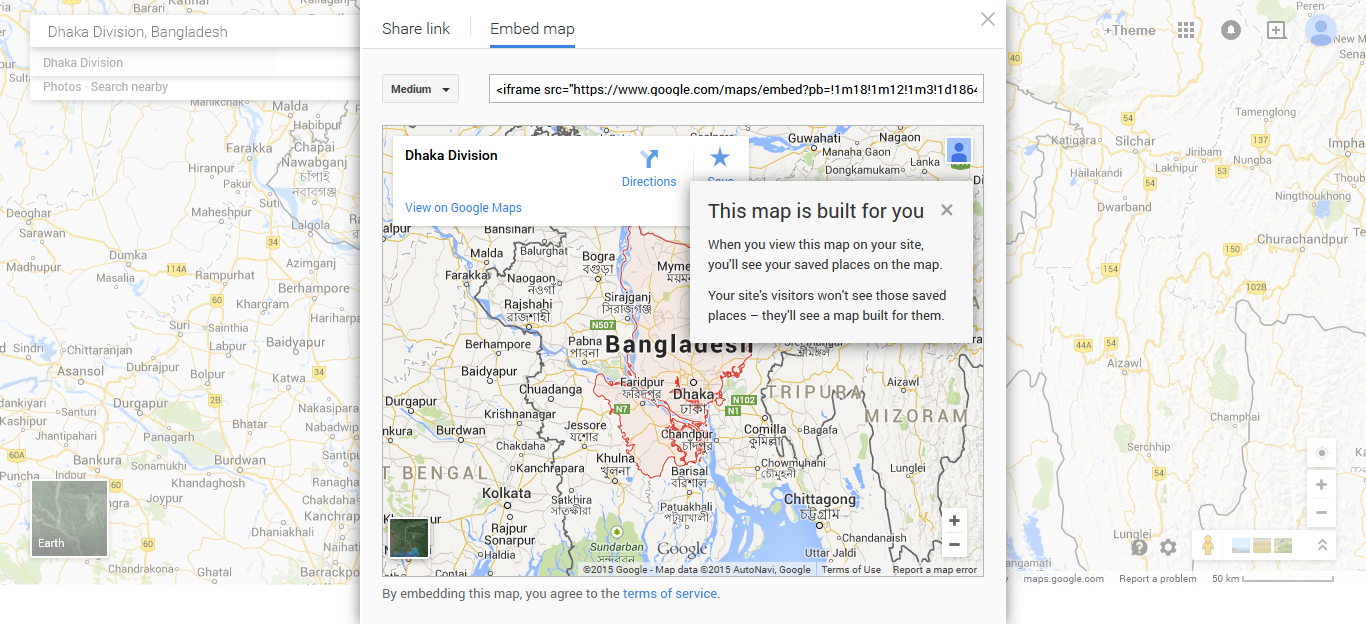The image size is (1366, 624).
Task: Click the Directions icon in embedded map
Action: point(649,159)
